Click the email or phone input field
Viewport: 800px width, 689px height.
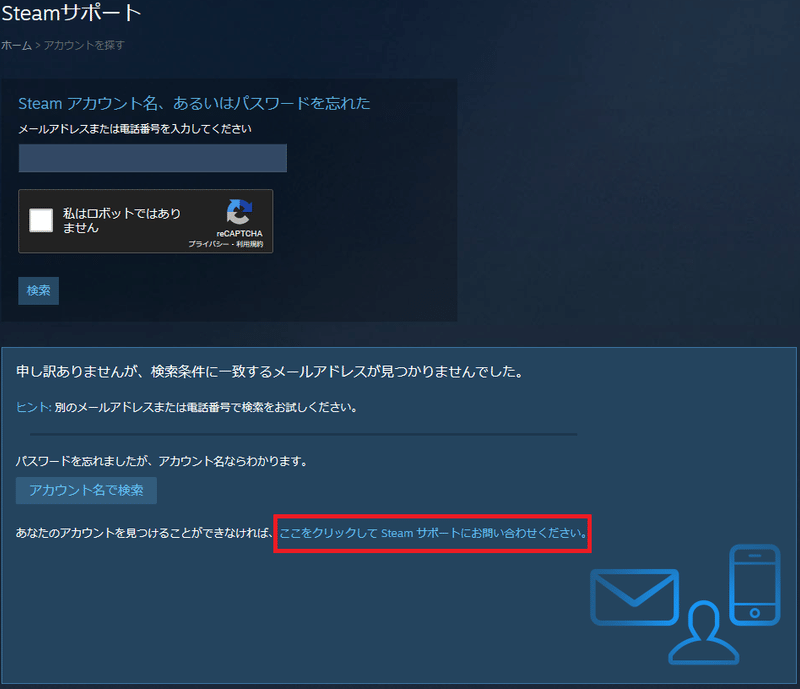152,158
